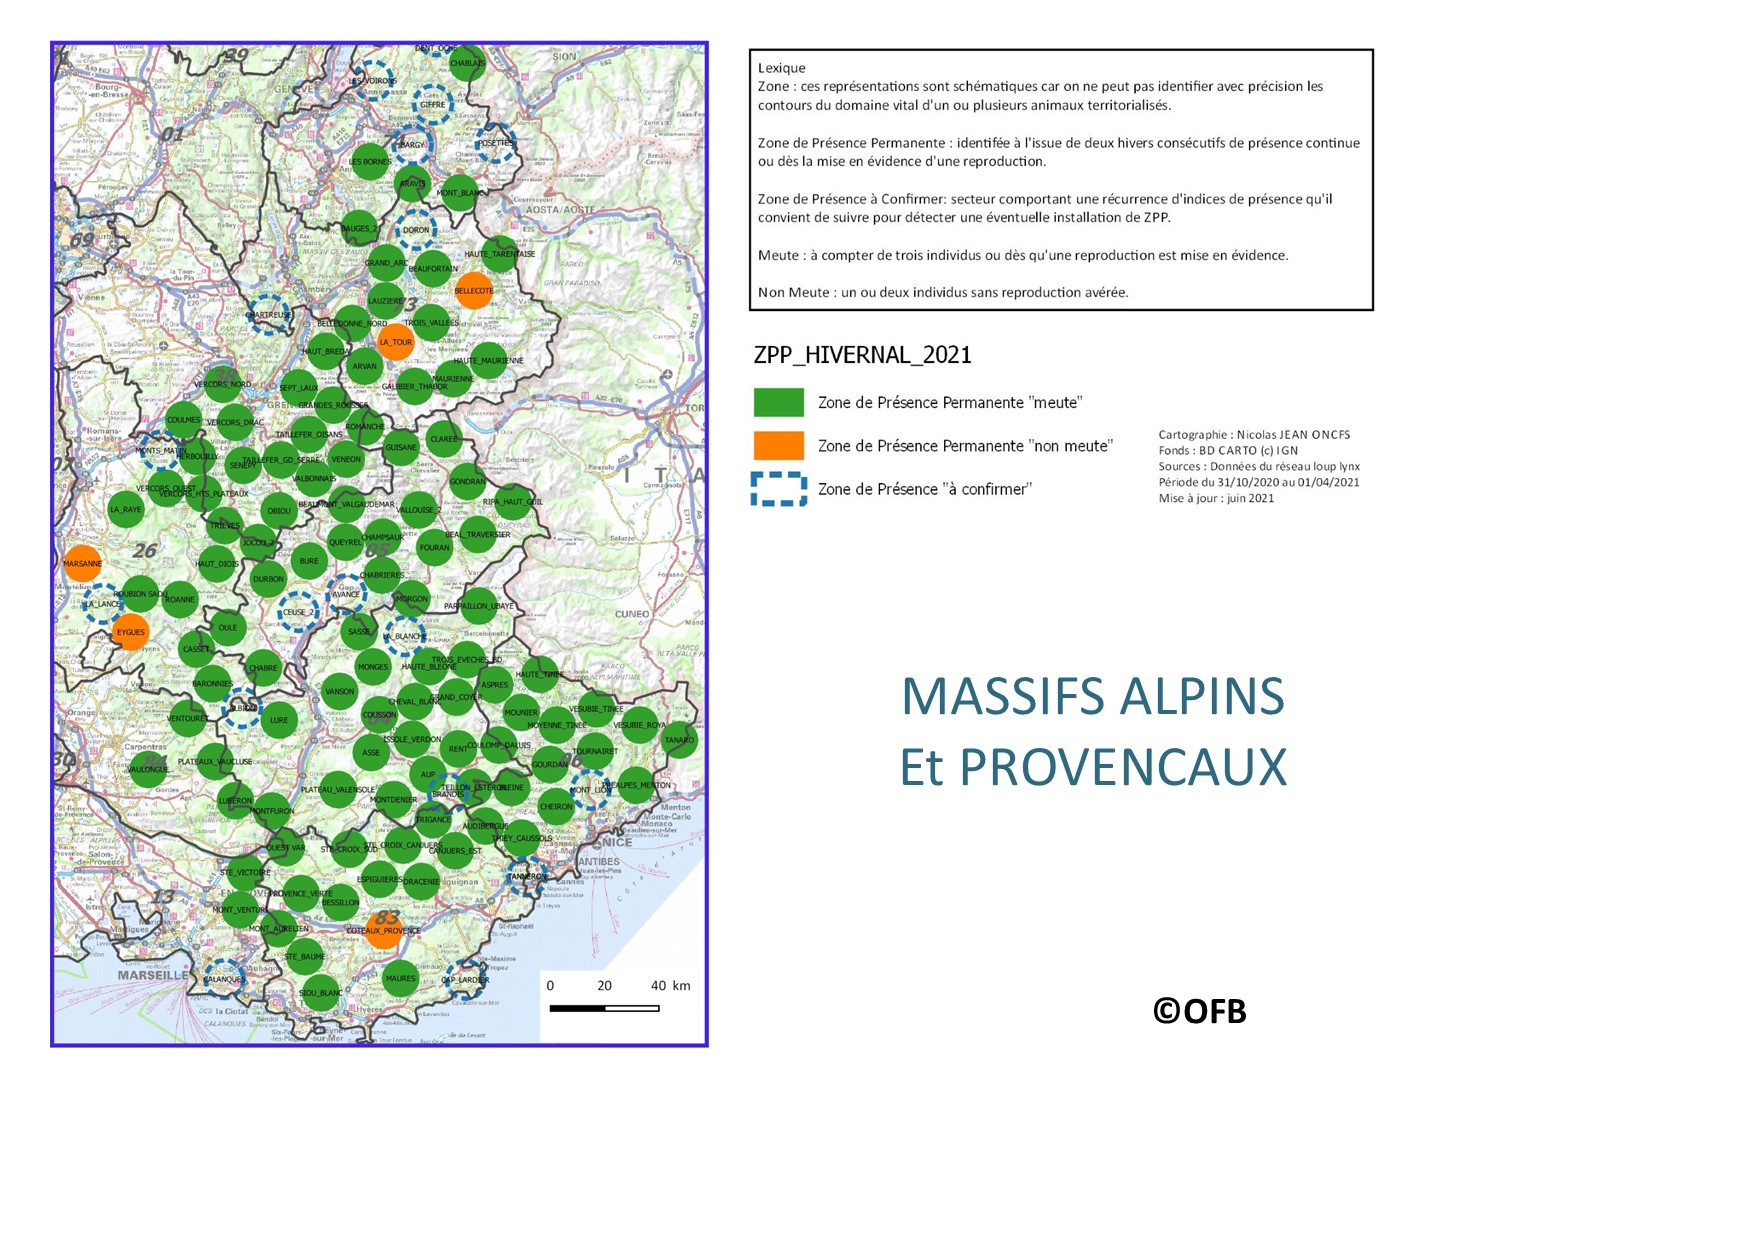Click the dashed POSETTES zone circle

click(496, 143)
